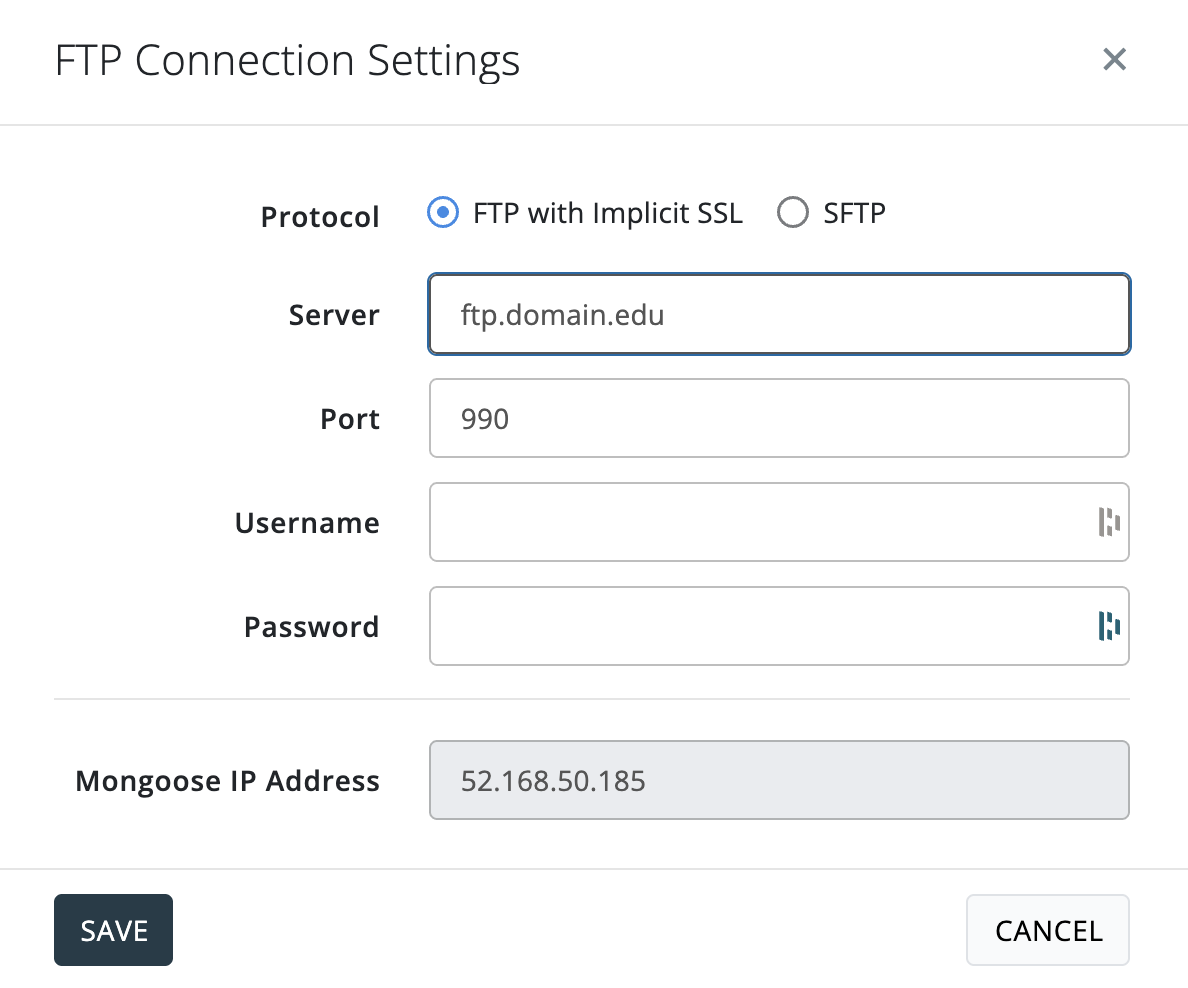The width and height of the screenshot is (1188, 988).
Task: Click the FTP Connection Settings dialog title
Action: coord(287,61)
